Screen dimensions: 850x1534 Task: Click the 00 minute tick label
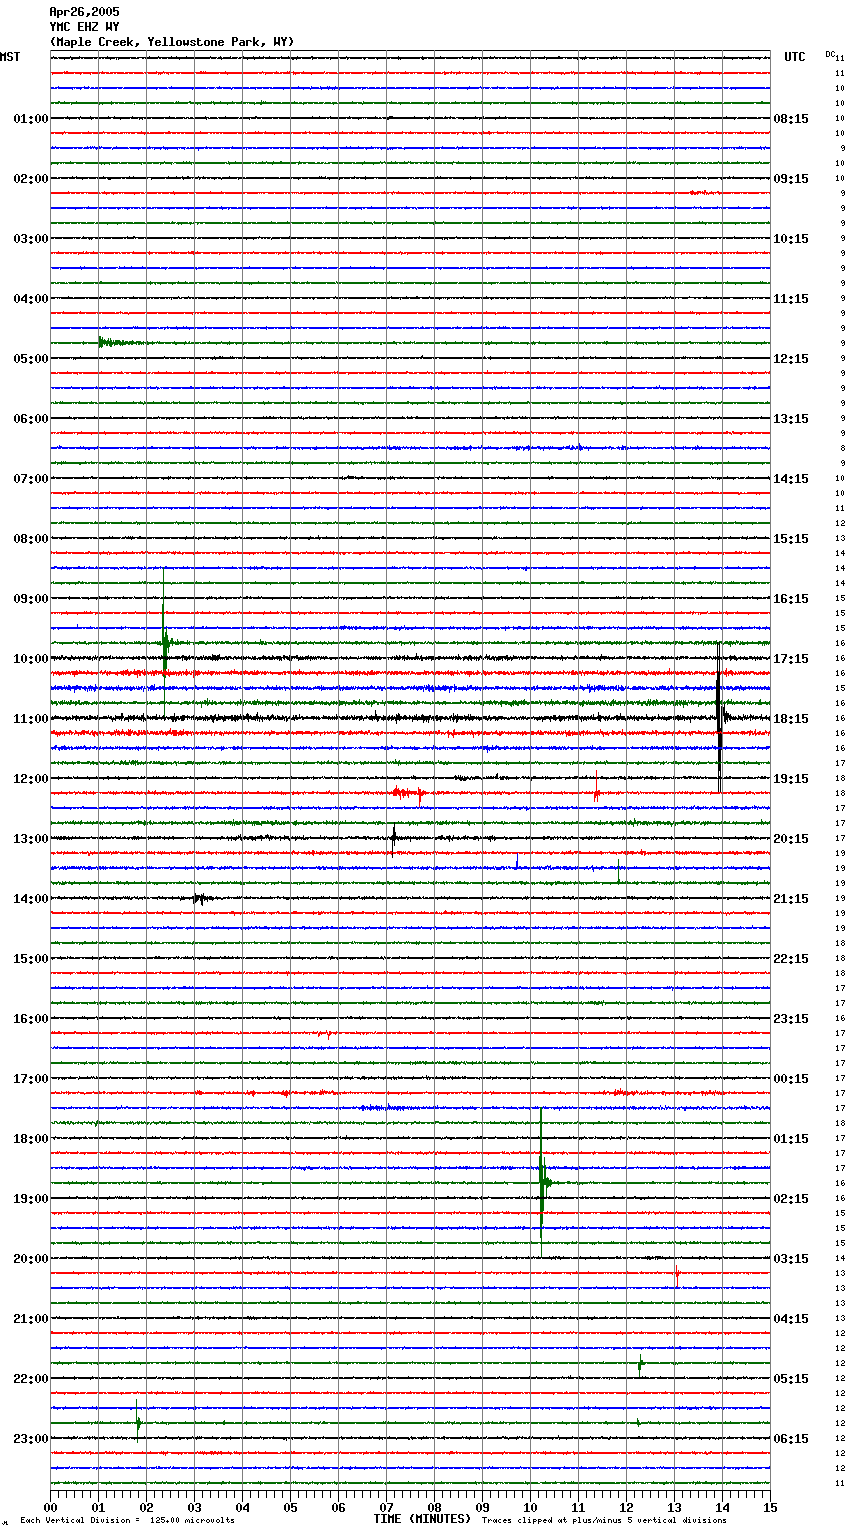point(50,1507)
